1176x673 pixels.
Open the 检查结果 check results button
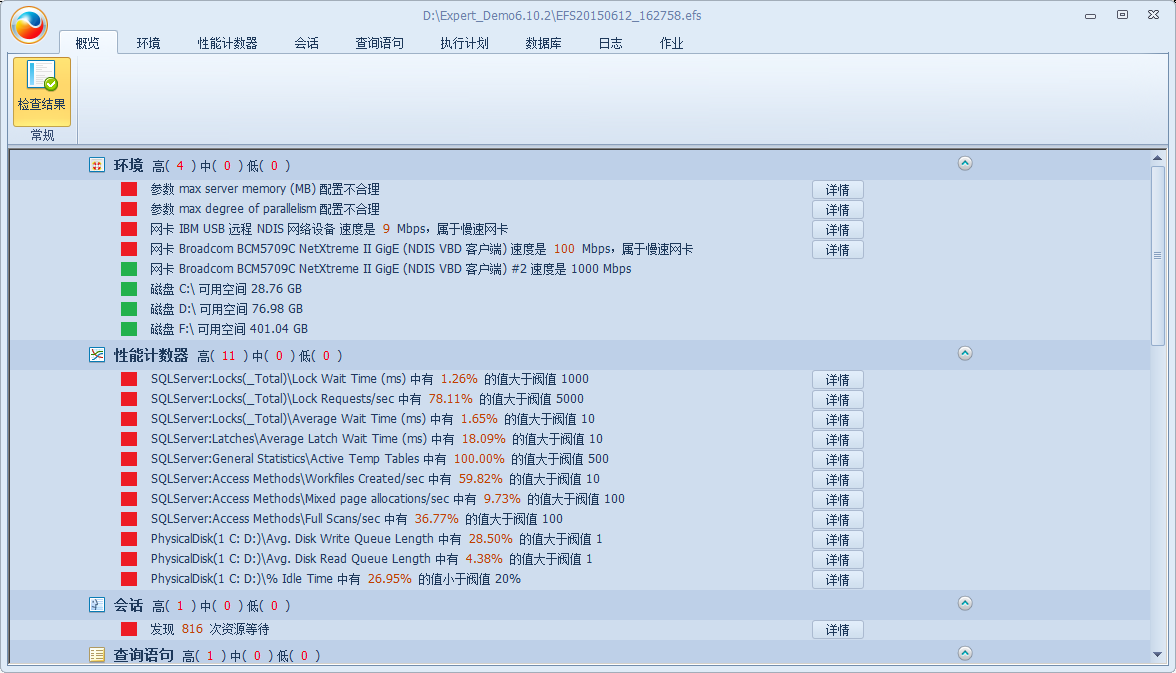tap(42, 92)
